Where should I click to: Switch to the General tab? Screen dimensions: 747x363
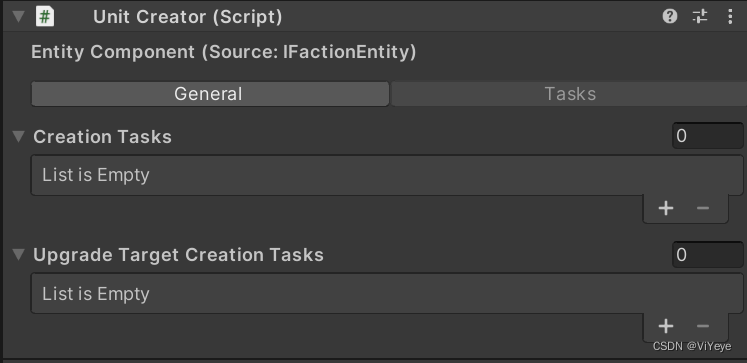point(210,94)
